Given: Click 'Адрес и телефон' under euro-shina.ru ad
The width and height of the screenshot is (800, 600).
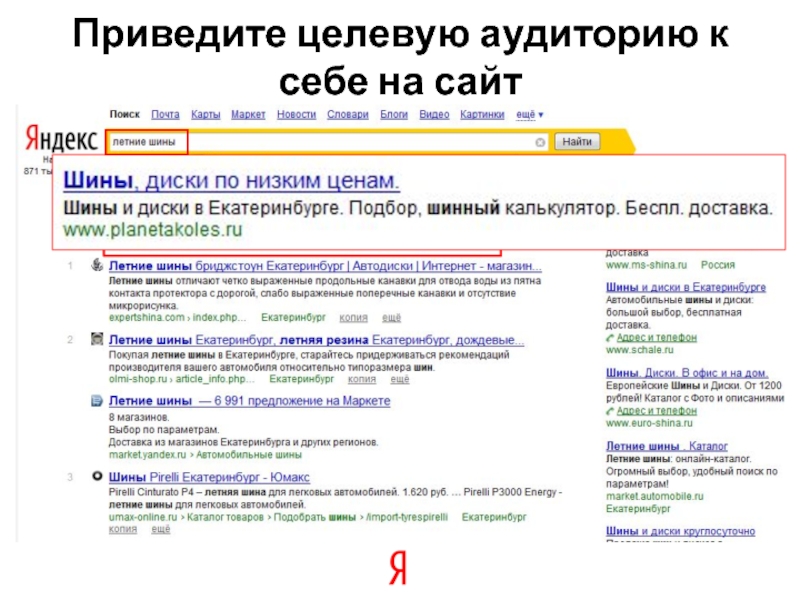Looking at the screenshot, I should pos(657,411).
